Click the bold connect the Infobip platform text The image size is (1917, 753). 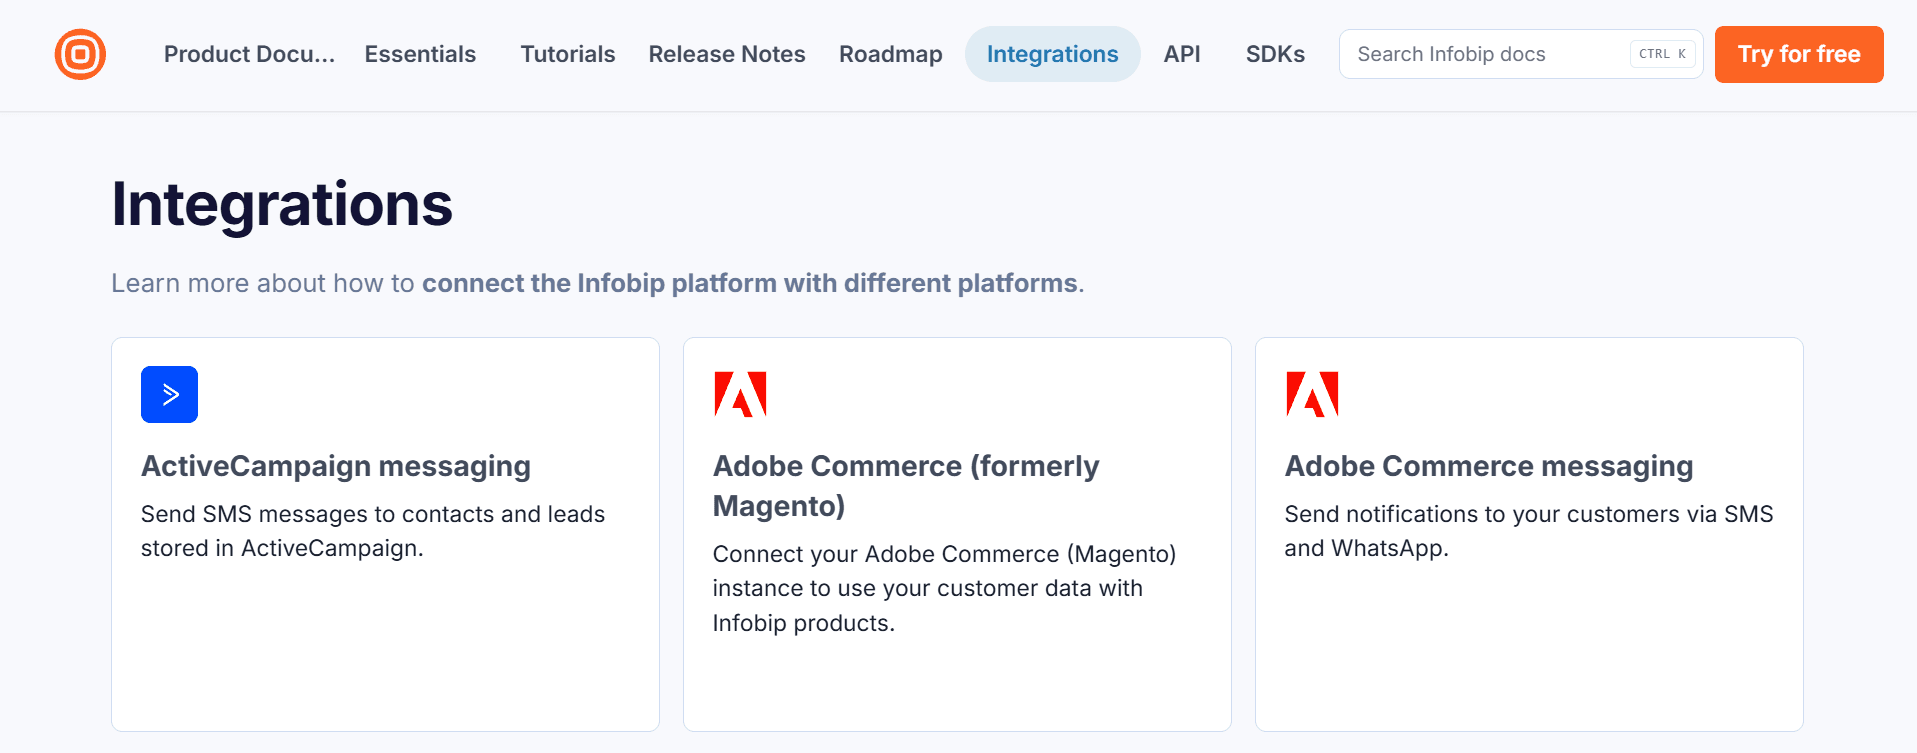click(x=750, y=283)
